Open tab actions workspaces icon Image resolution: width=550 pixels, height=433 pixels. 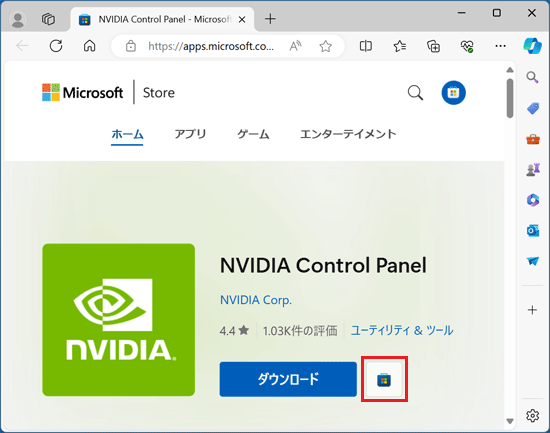pos(48,19)
